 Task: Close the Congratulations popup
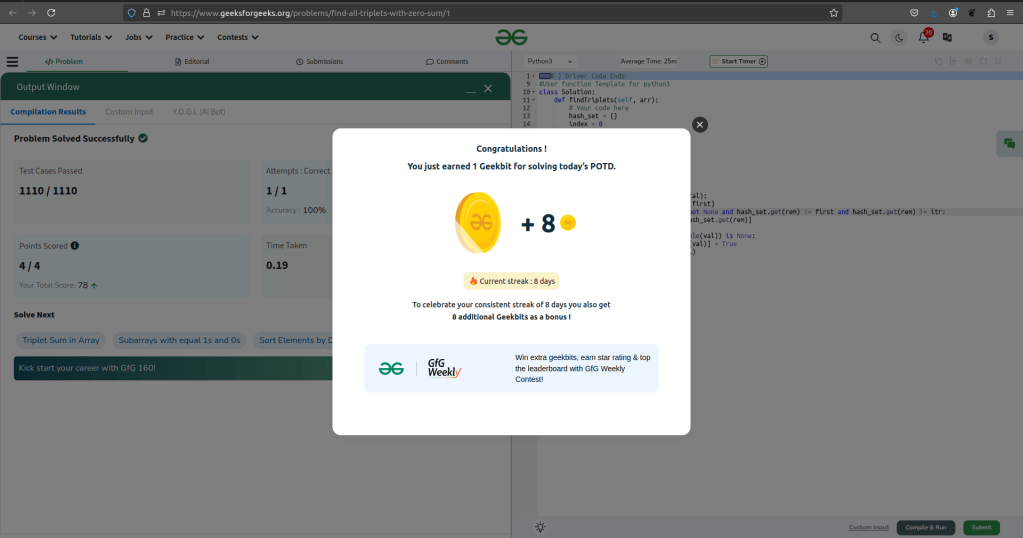pos(700,124)
